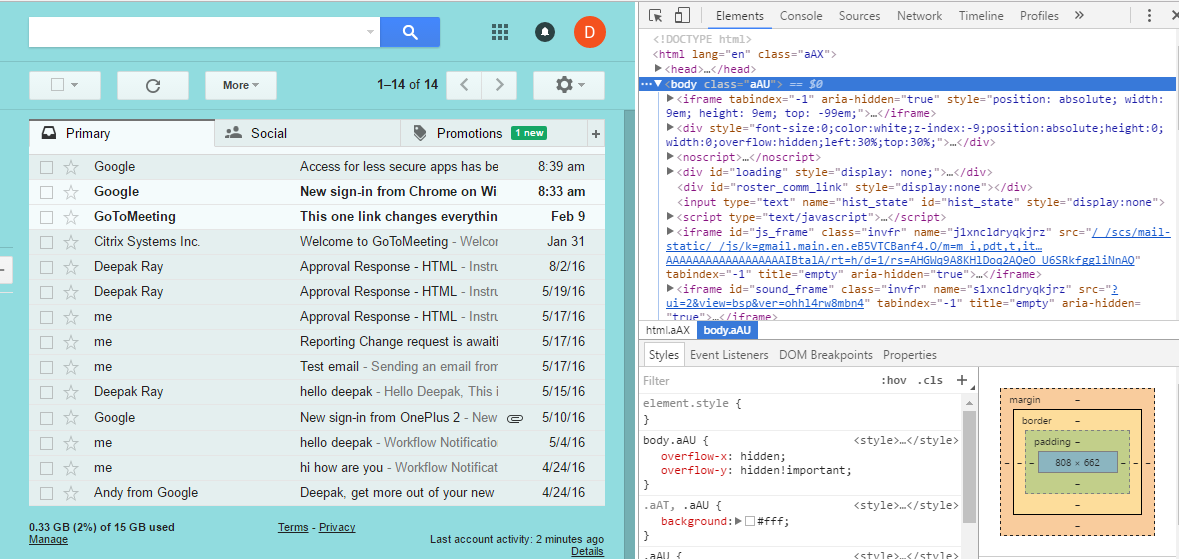Toggle .cls class editor in Styles
Image resolution: width=1179 pixels, height=559 pixels.
click(x=931, y=381)
